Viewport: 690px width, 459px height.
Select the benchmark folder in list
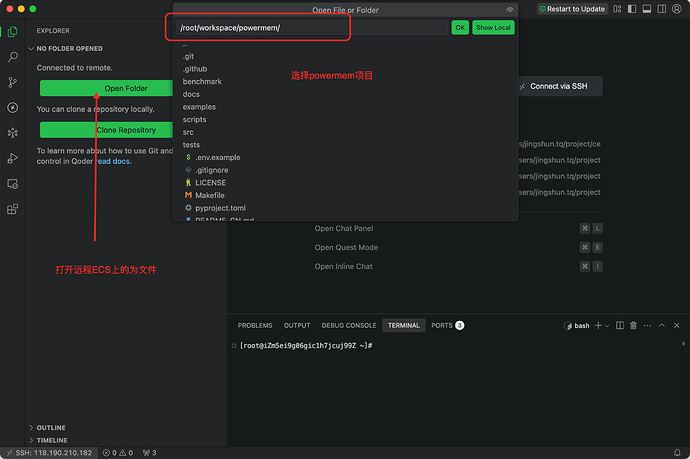[202, 82]
